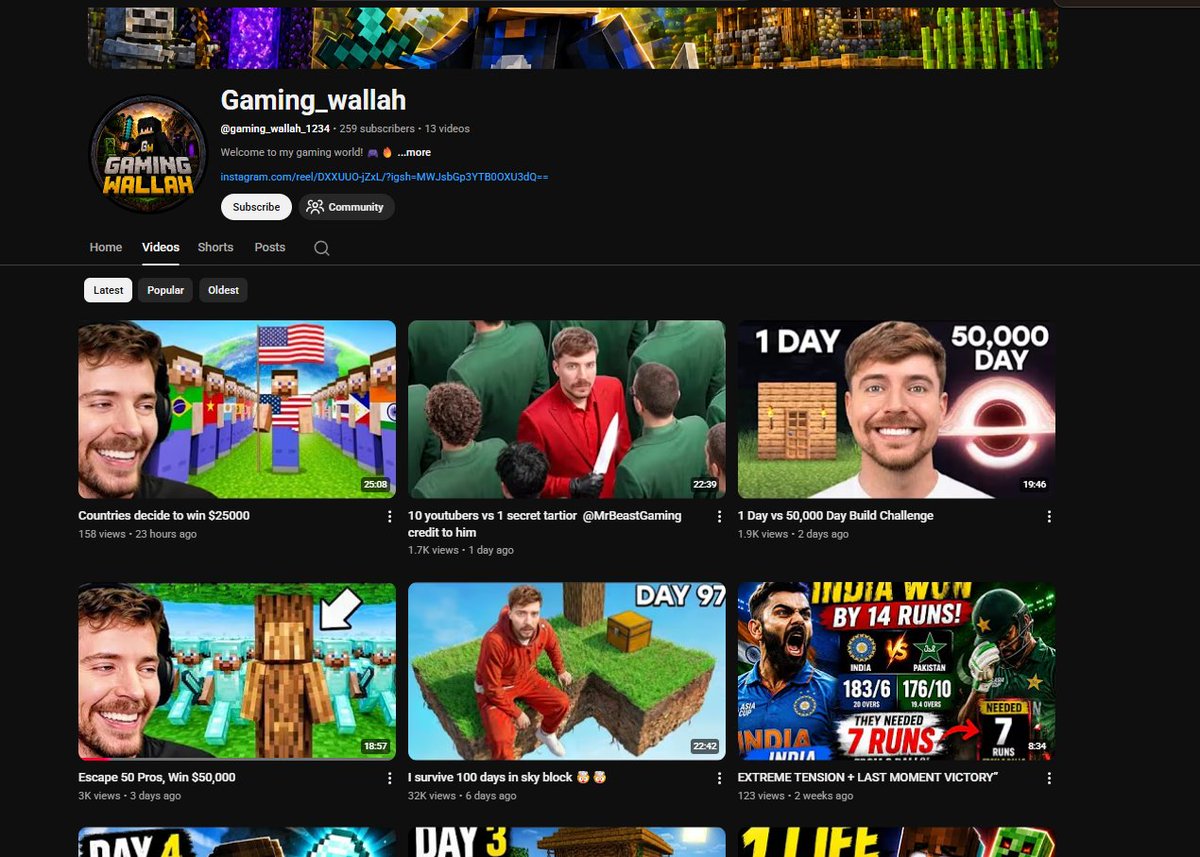Click the Gaming Wallah channel avatar
The image size is (1200, 857).
point(148,154)
